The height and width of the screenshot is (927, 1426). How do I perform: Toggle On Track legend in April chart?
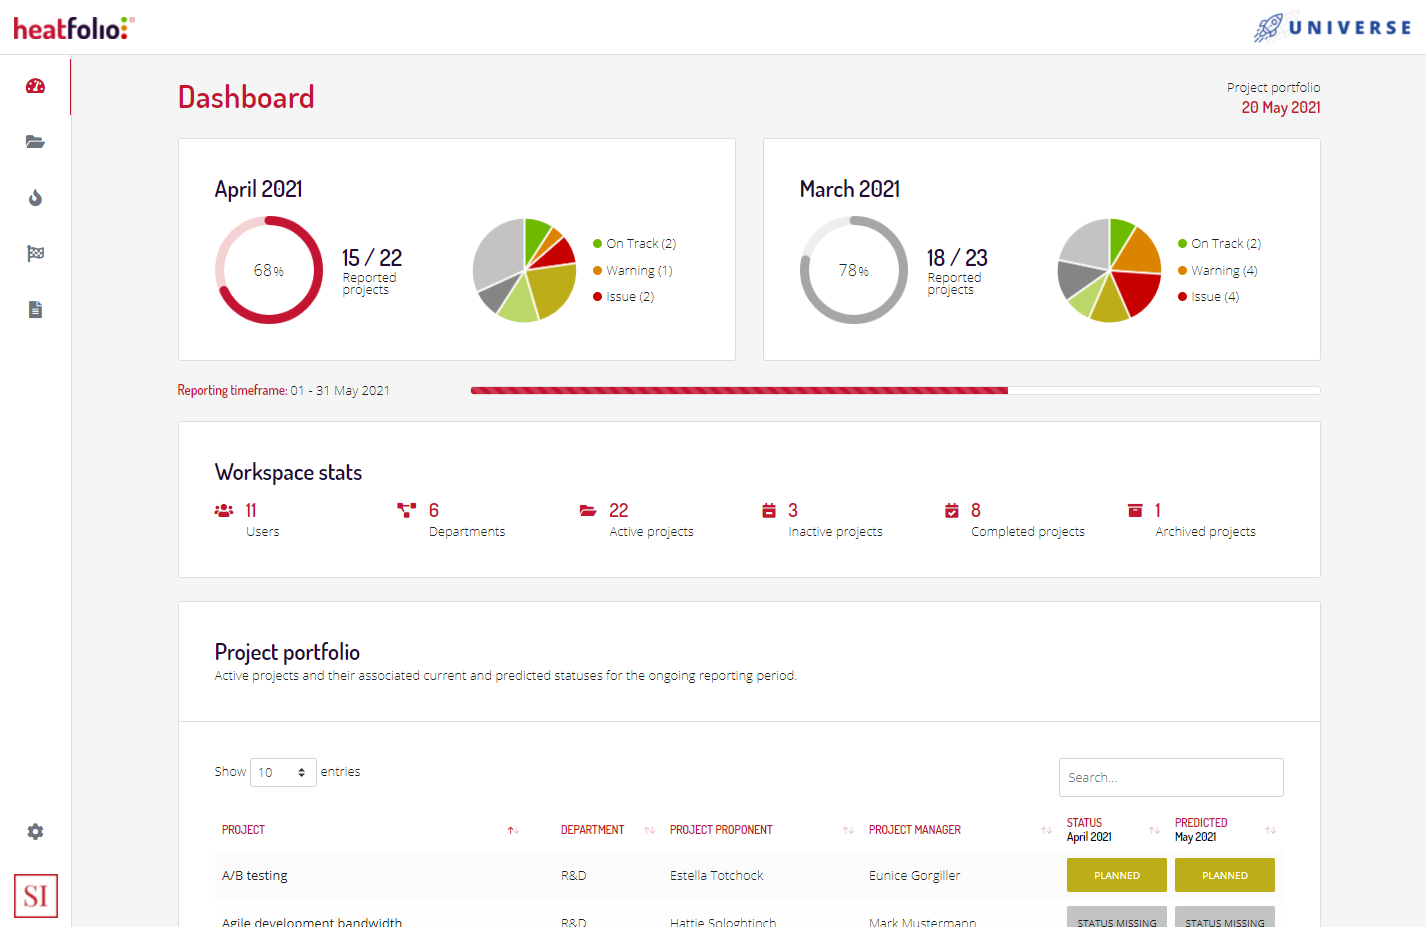tap(634, 244)
